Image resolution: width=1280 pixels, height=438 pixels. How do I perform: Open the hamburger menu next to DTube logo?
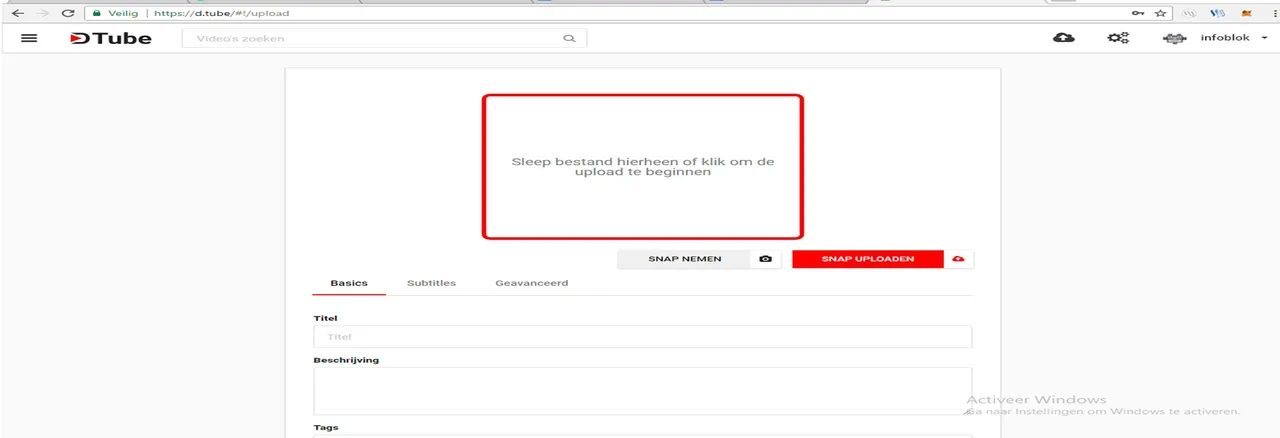point(29,38)
